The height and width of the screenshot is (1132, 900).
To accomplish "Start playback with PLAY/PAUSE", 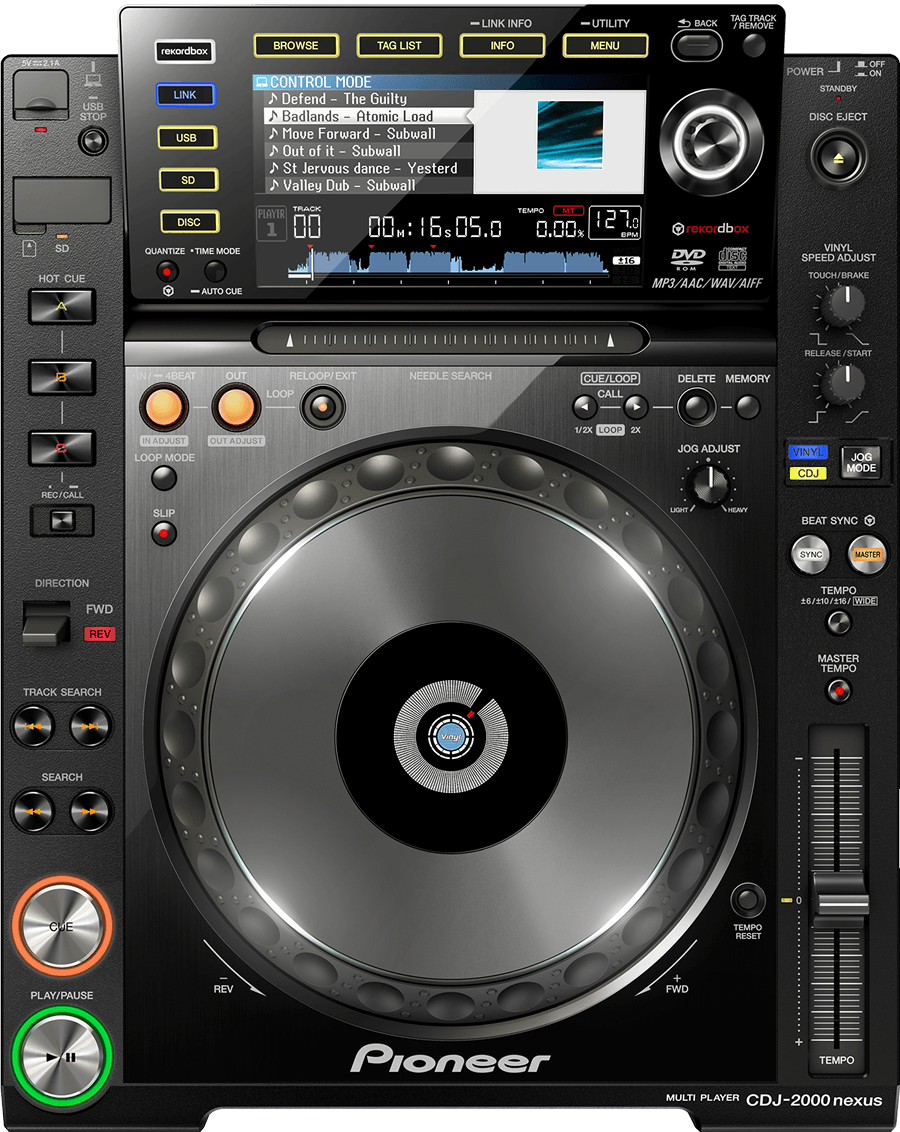I will click(62, 1057).
